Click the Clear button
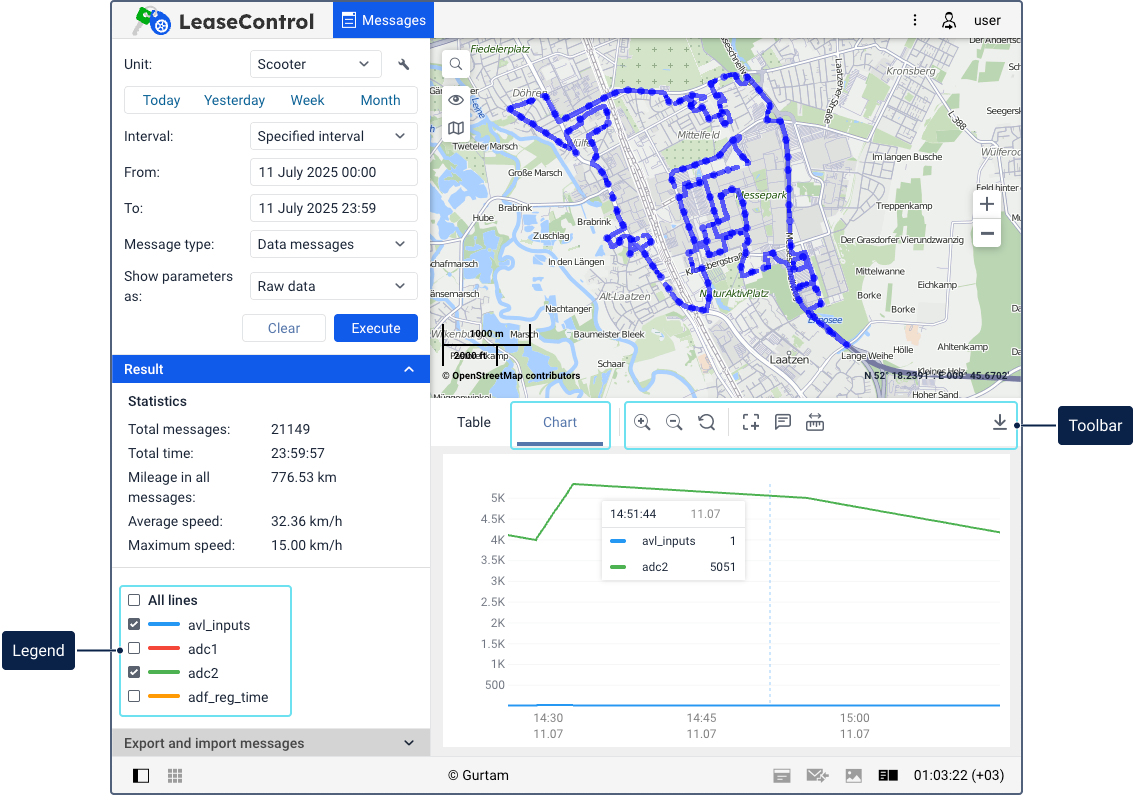Image resolution: width=1135 pixels, height=795 pixels. click(x=284, y=328)
